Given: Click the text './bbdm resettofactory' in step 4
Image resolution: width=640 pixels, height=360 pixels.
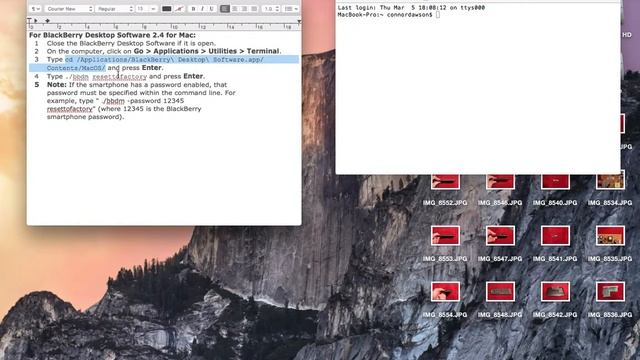Looking at the screenshot, I should (x=106, y=76).
